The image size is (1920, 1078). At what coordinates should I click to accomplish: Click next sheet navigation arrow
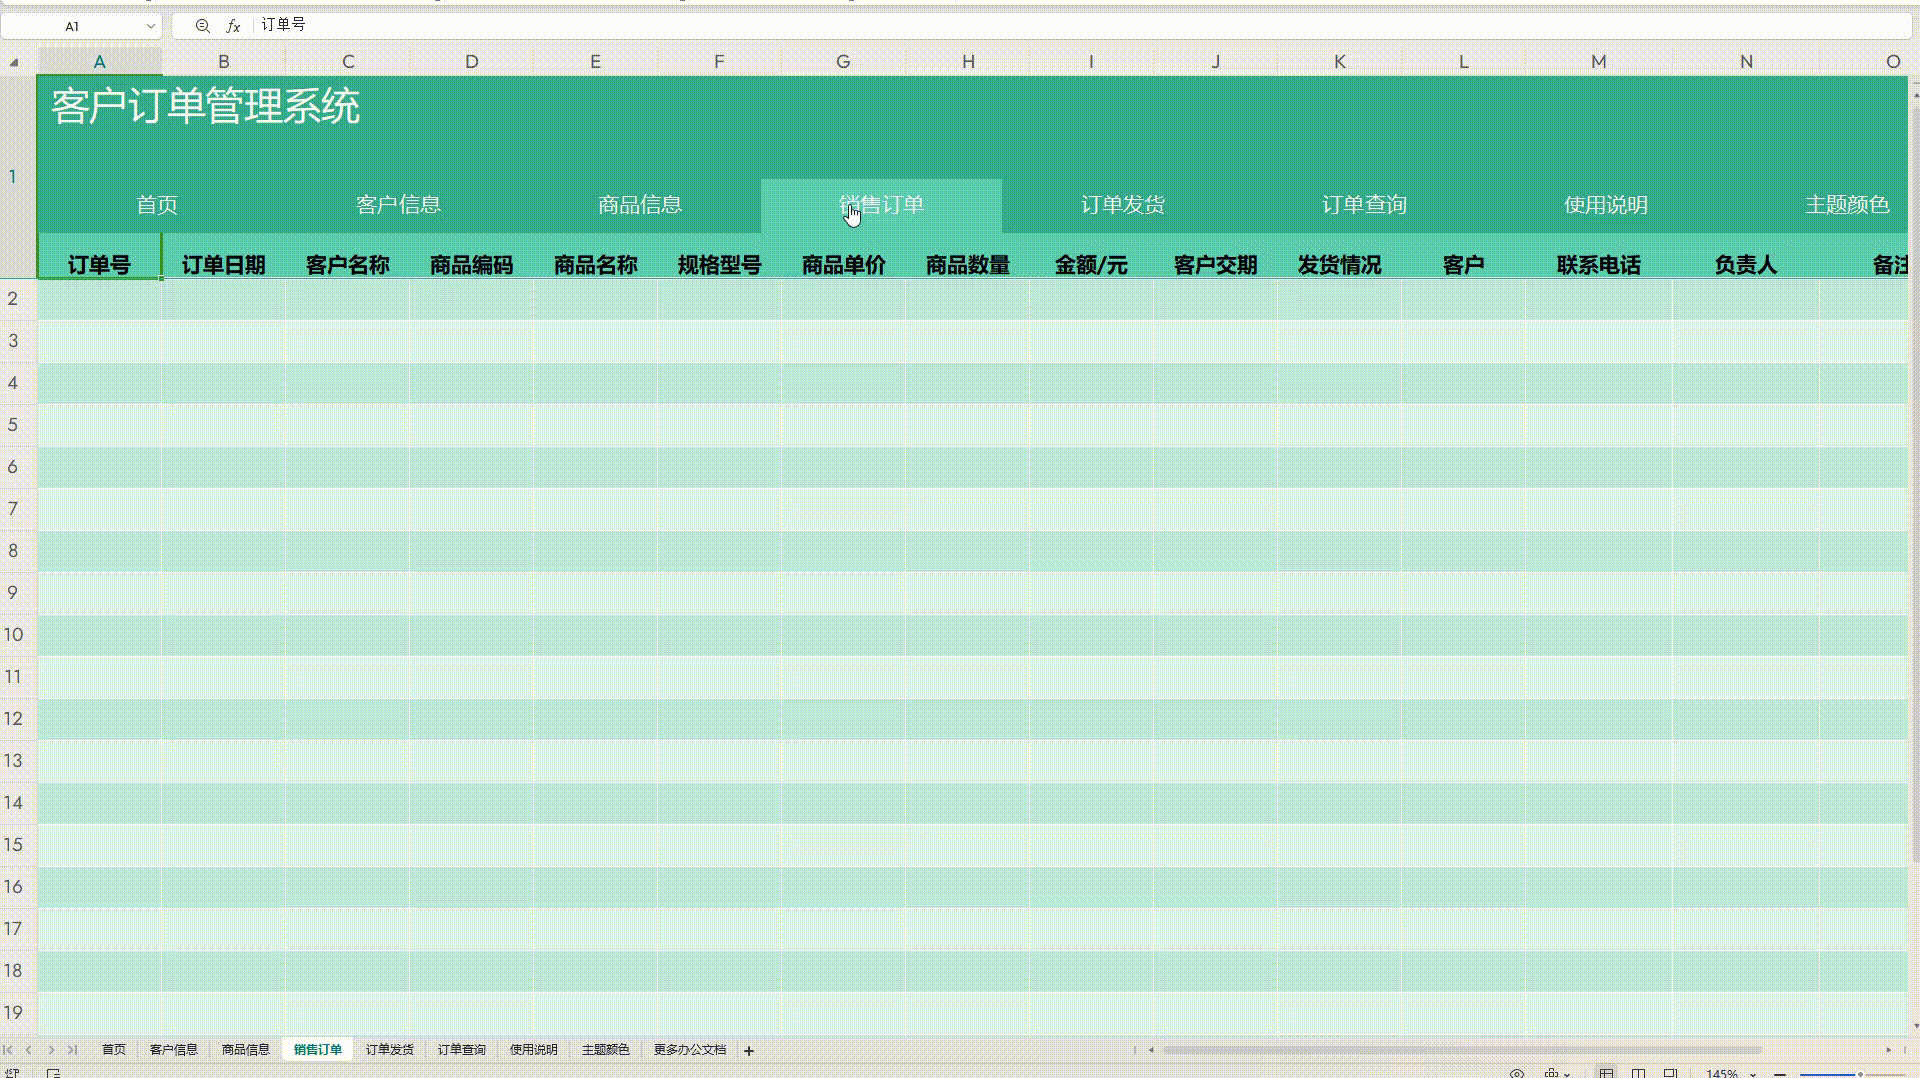51,1050
